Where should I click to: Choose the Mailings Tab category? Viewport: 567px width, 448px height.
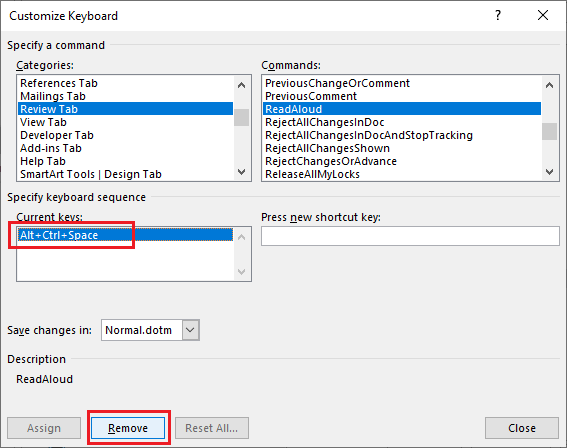53,96
